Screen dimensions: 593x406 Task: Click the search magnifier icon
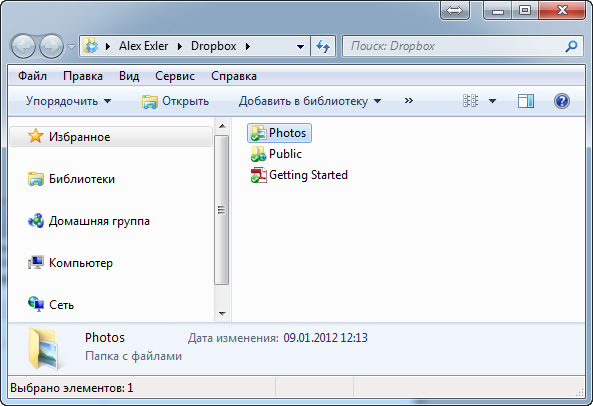[x=571, y=46]
